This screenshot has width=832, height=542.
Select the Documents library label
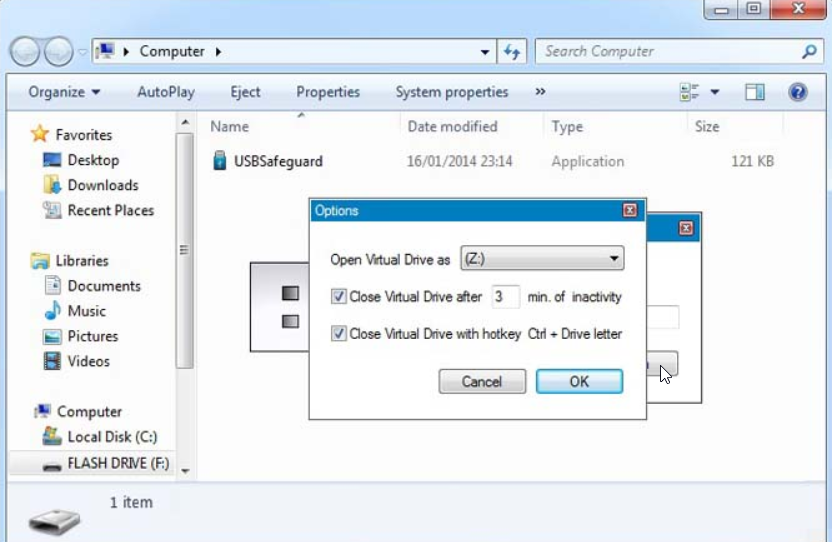click(104, 286)
